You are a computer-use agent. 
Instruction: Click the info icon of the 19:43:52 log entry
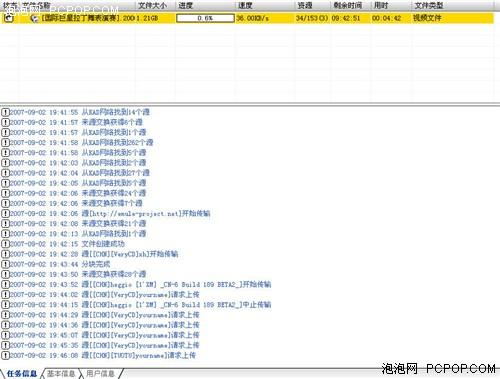pos(5,284)
